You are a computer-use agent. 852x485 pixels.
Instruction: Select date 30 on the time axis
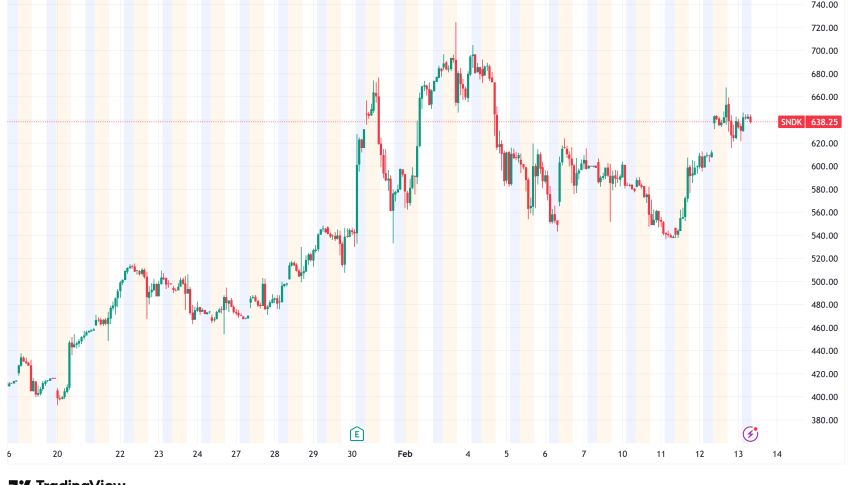pyautogui.click(x=352, y=453)
